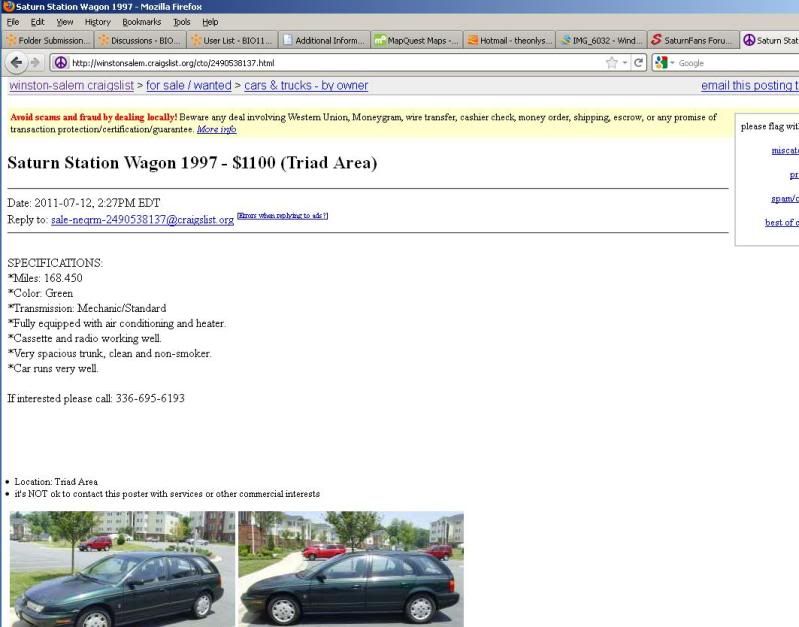Screen dimensions: 799x627
Task: Open the Edit menu
Action: [37, 22]
